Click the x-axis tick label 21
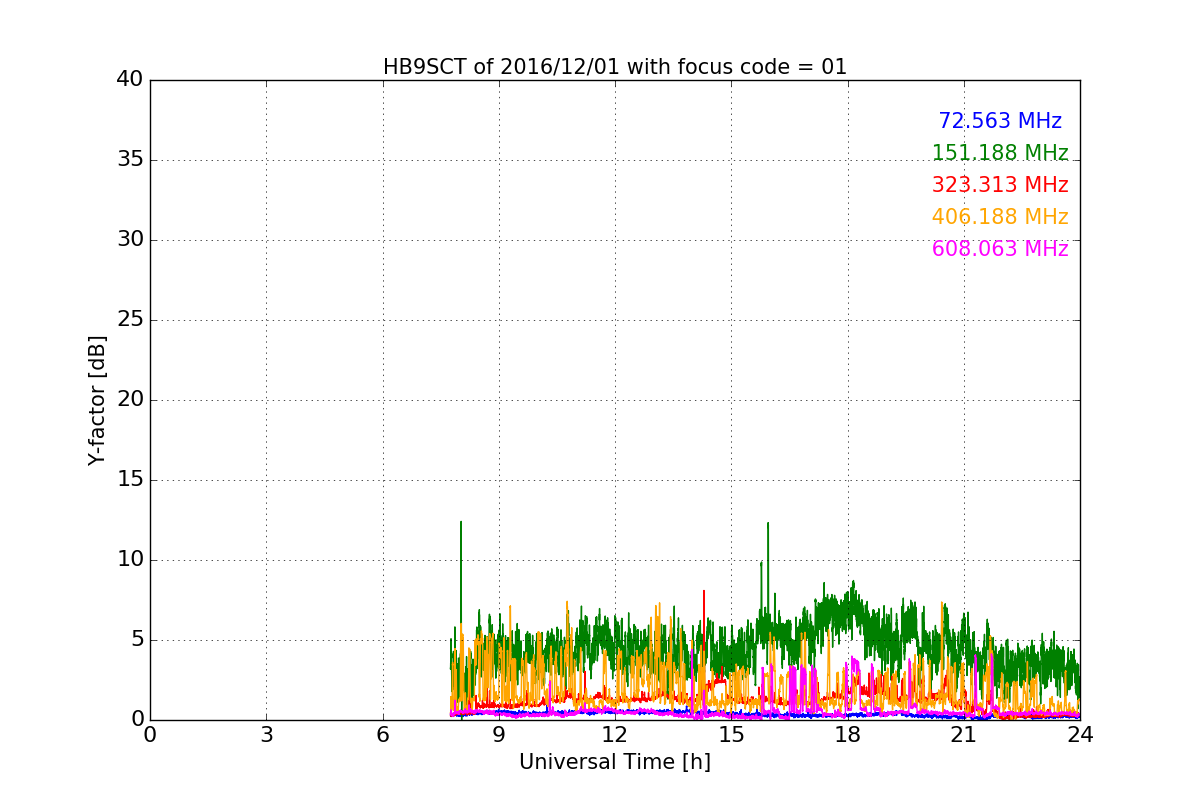Screen dimensions: 1200x800 coord(964,735)
